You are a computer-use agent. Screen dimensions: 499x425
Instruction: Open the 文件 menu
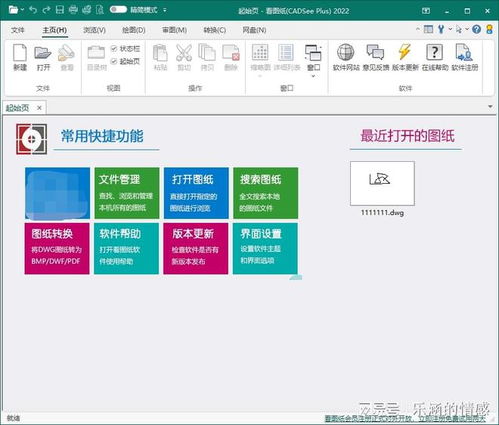[18, 30]
